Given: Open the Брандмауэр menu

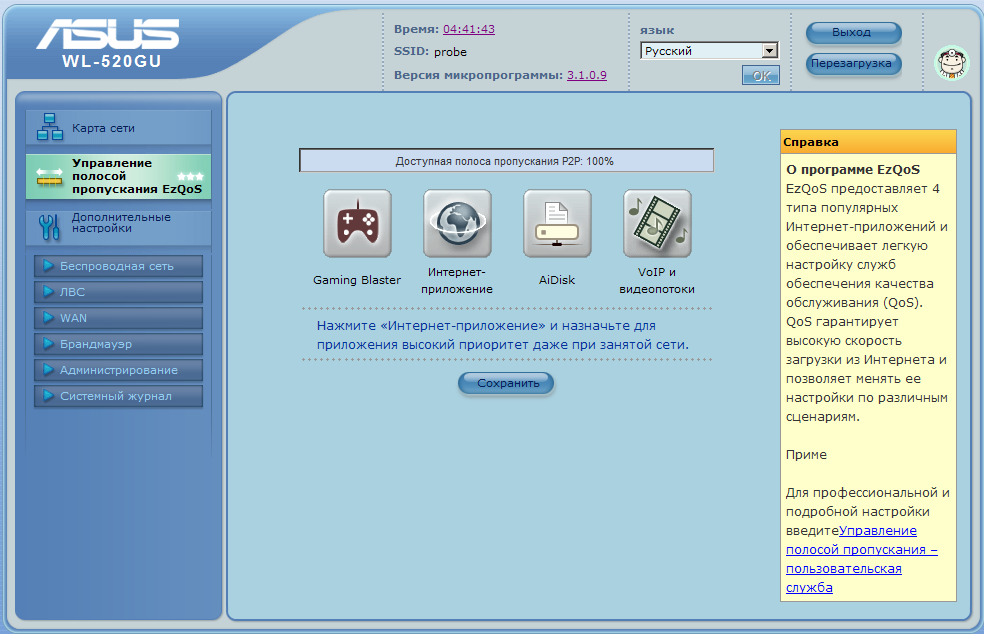Looking at the screenshot, I should 119,344.
